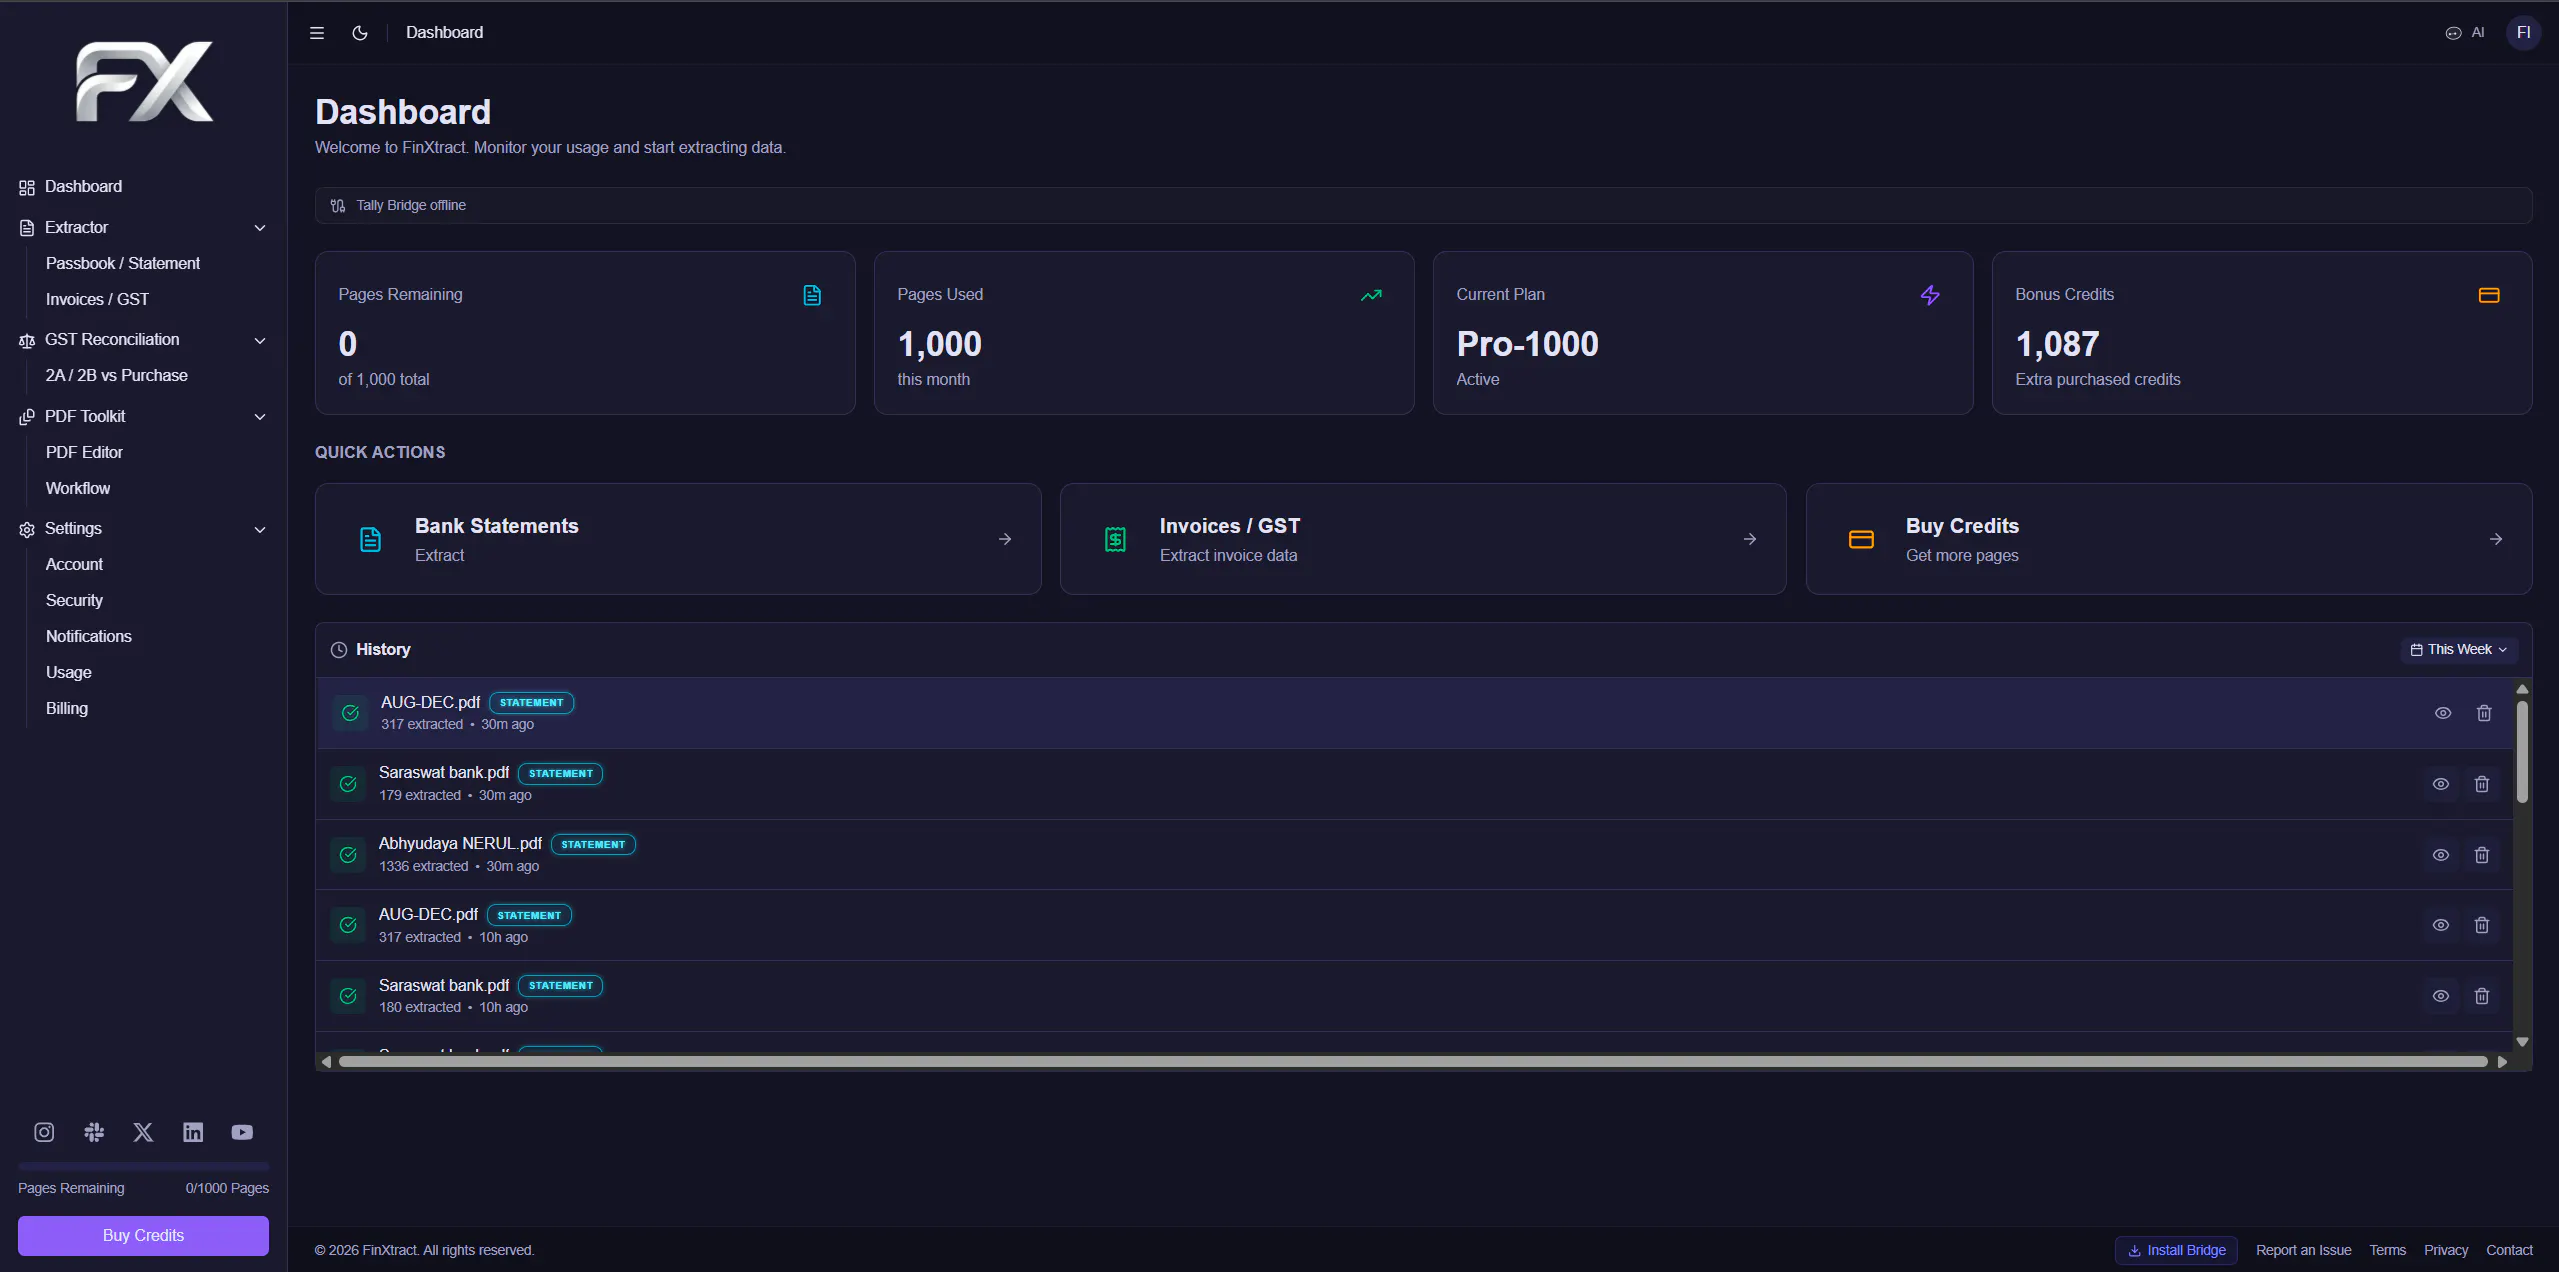This screenshot has width=2559, height=1272.
Task: Click the History clock icon
Action: [x=339, y=650]
